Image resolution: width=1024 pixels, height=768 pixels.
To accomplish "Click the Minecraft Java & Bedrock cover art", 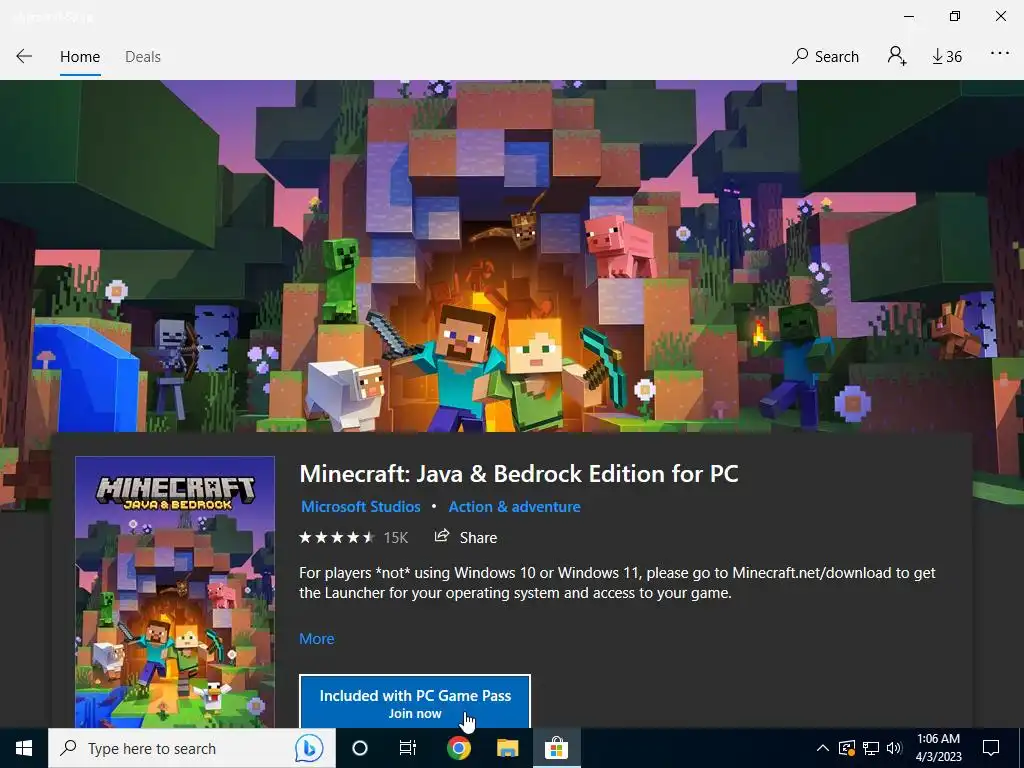I will [x=175, y=592].
